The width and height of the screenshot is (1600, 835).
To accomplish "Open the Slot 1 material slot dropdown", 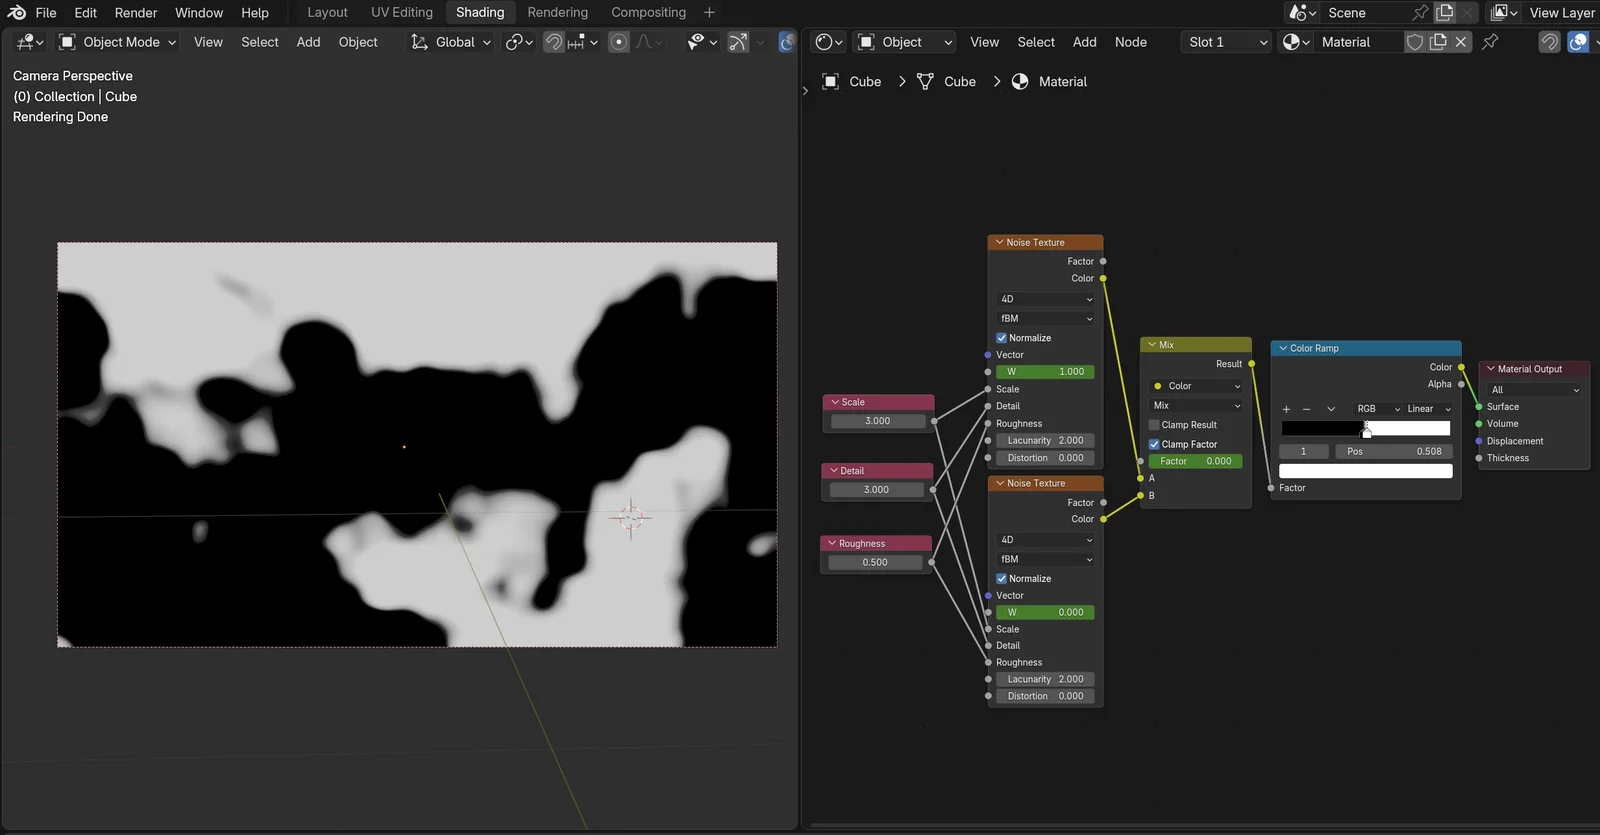I will coord(1225,42).
